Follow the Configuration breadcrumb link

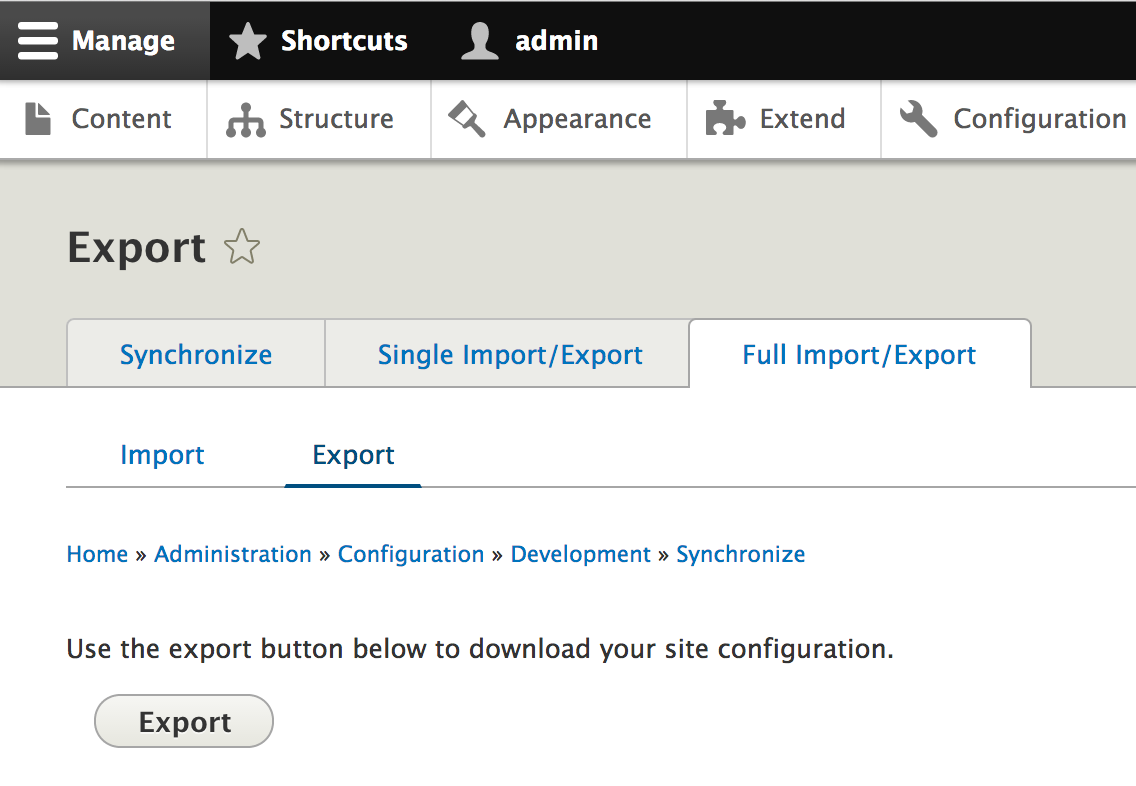coord(411,554)
